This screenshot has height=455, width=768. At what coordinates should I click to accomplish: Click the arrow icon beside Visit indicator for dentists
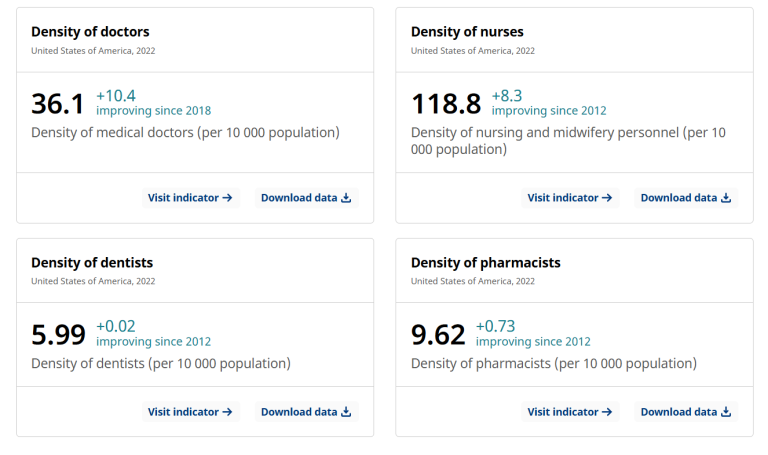228,412
